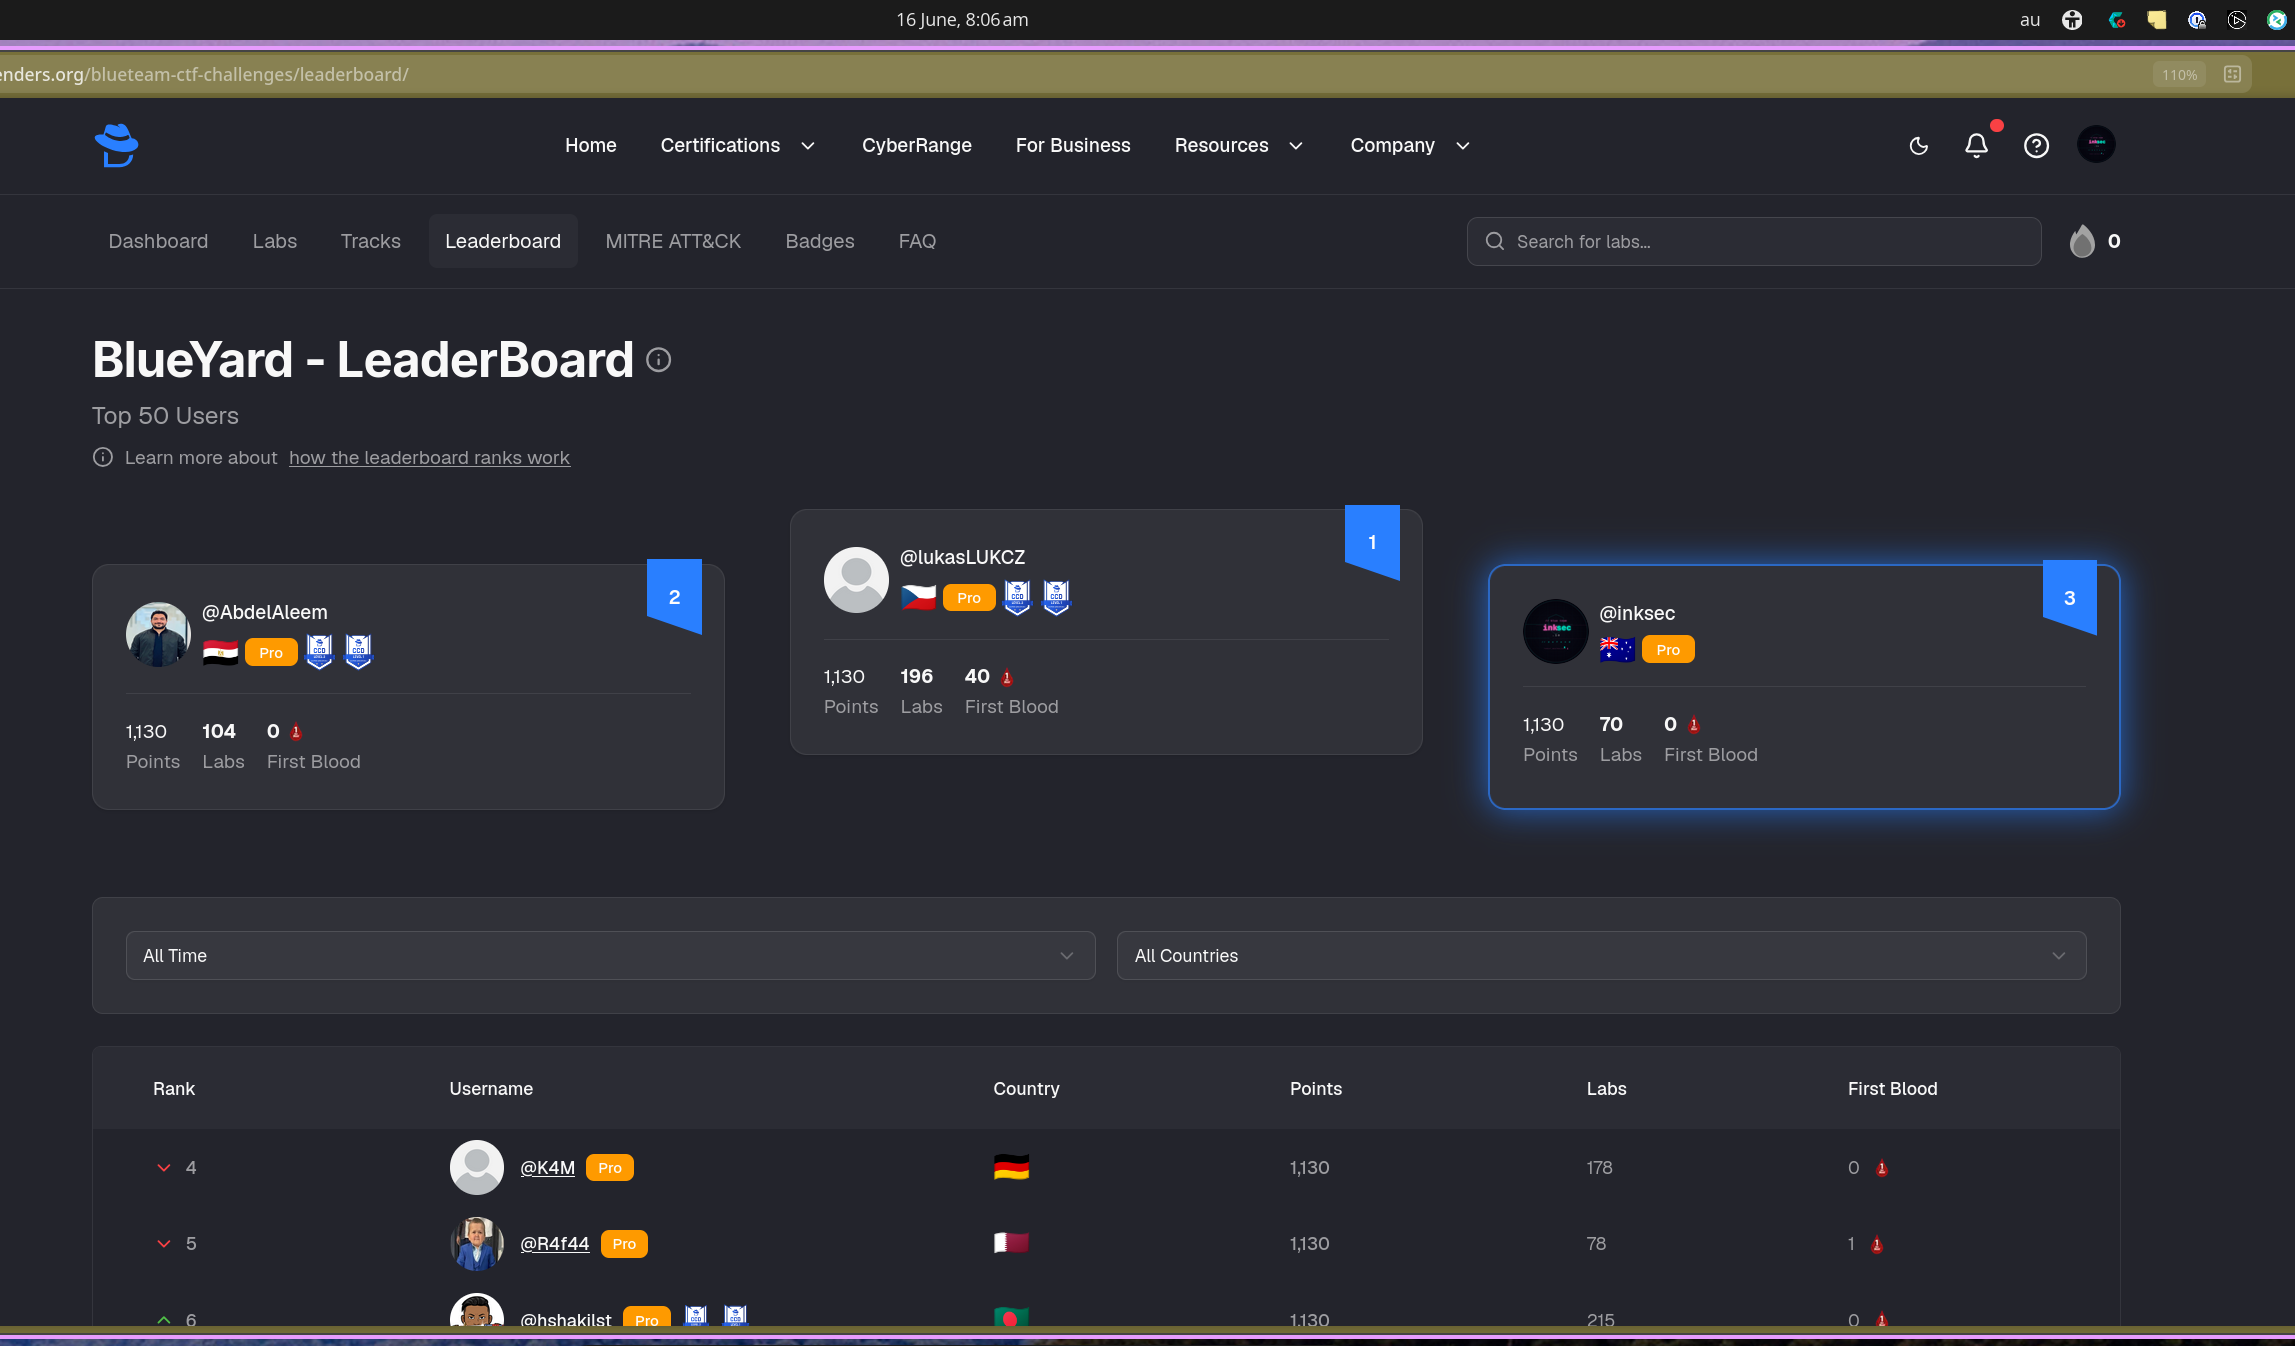Click AbdelAleem's profile photo
The width and height of the screenshot is (2295, 1346).
pos(158,634)
